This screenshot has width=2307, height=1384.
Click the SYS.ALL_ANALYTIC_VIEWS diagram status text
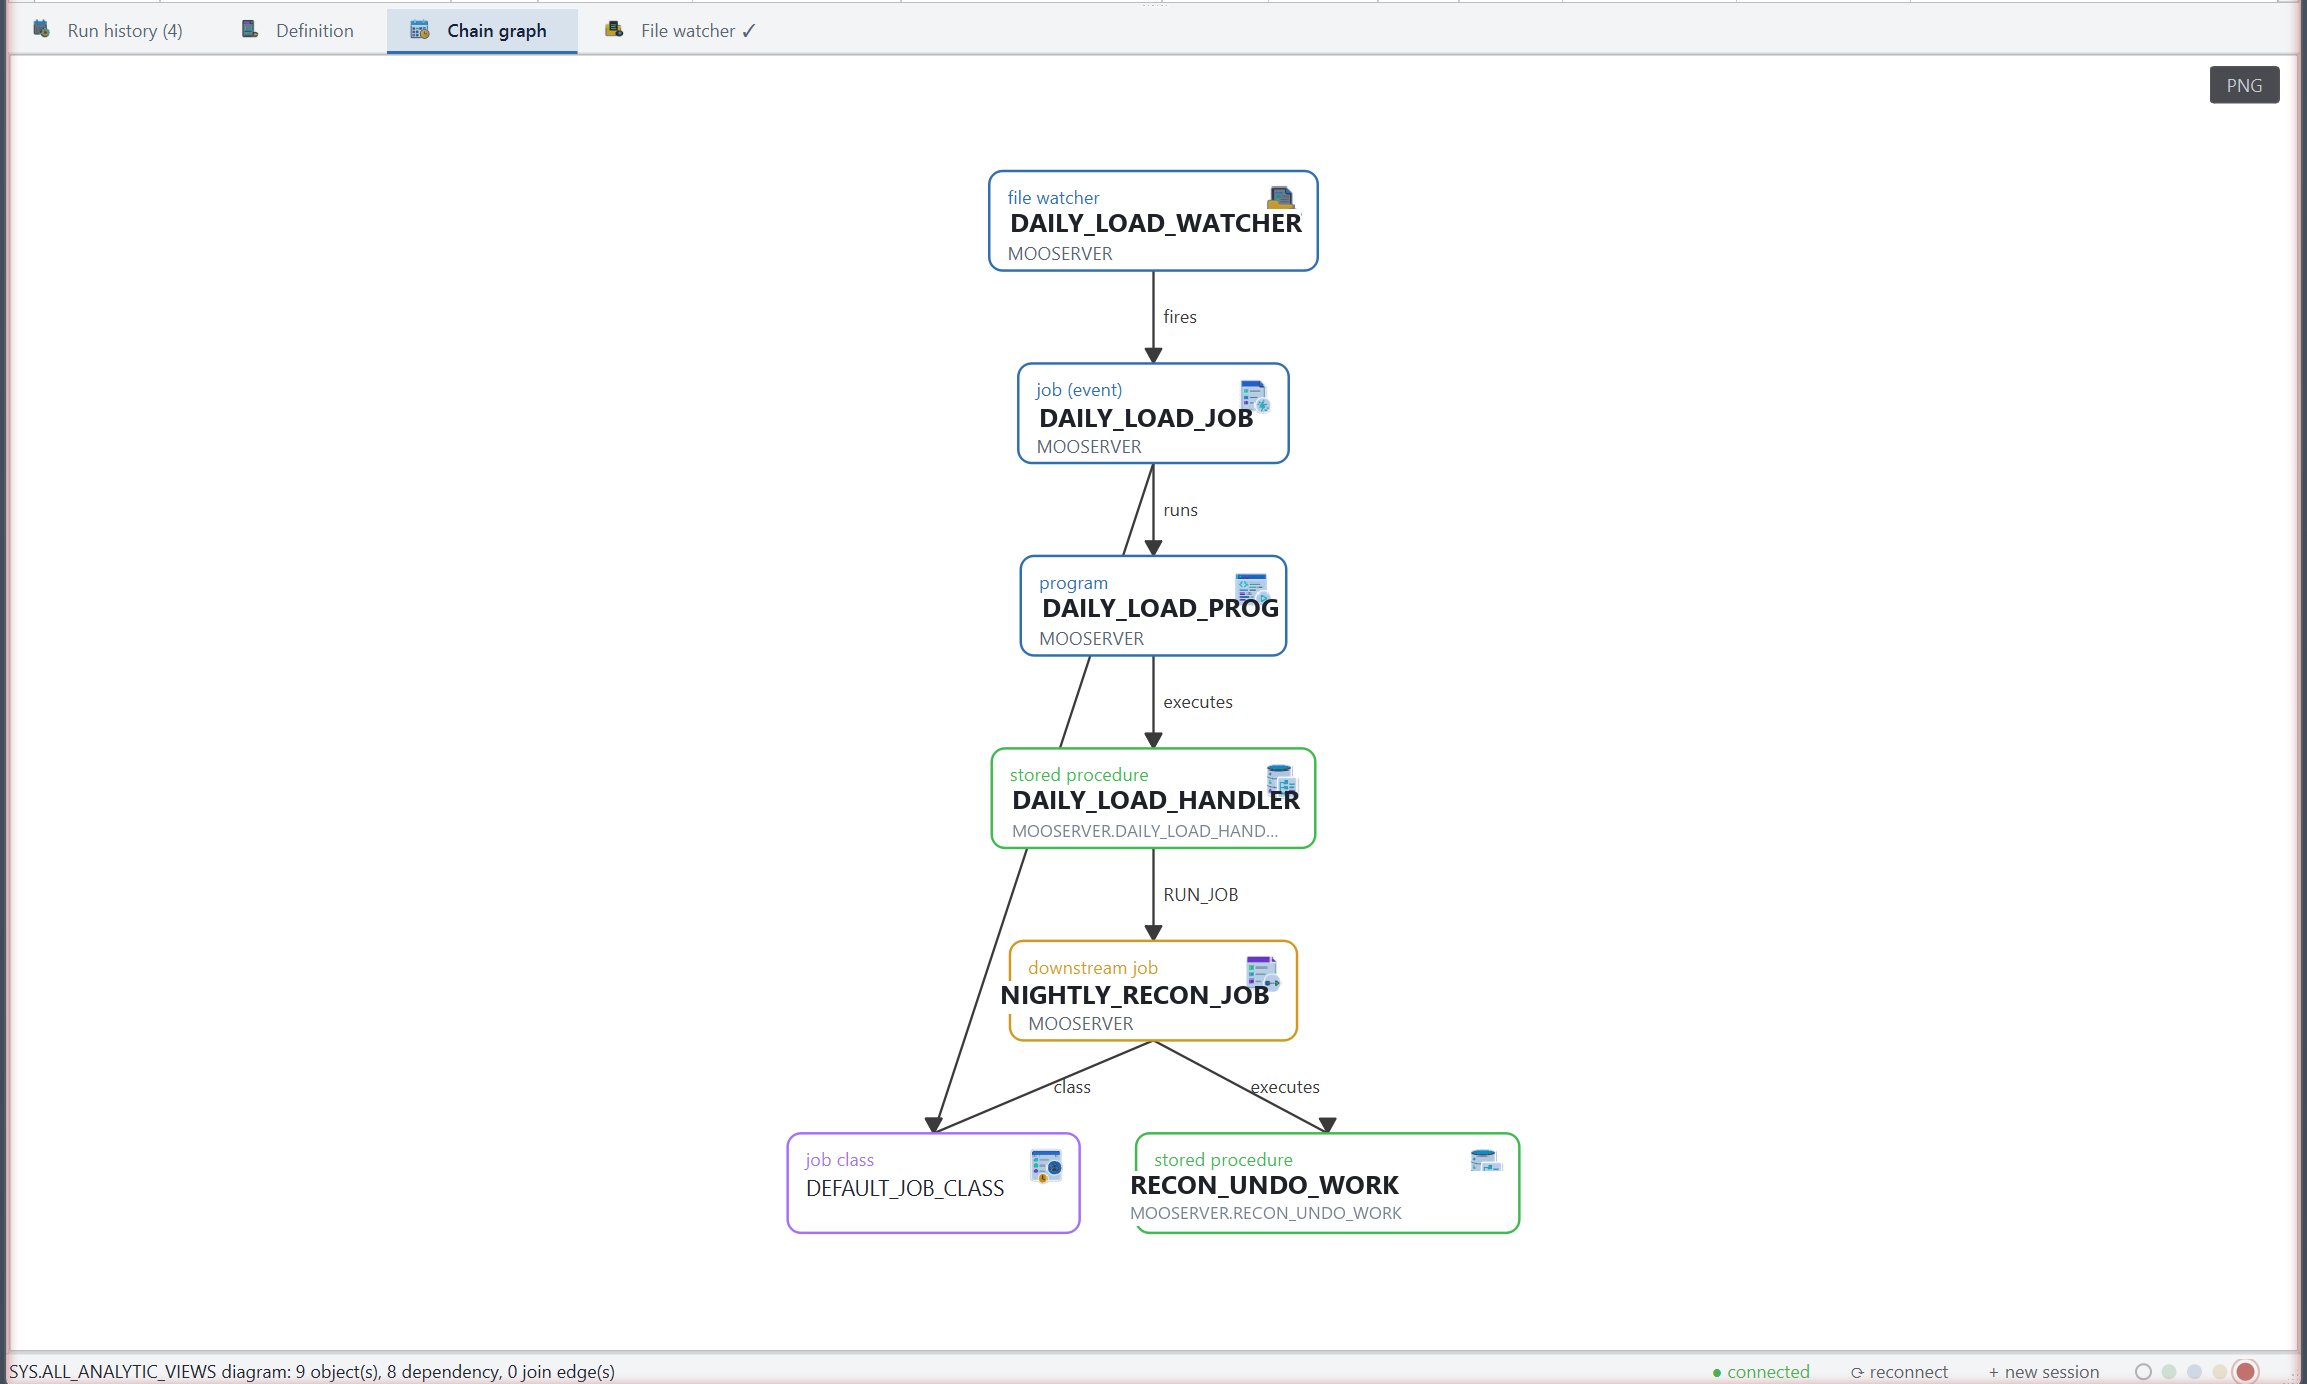click(x=312, y=1372)
